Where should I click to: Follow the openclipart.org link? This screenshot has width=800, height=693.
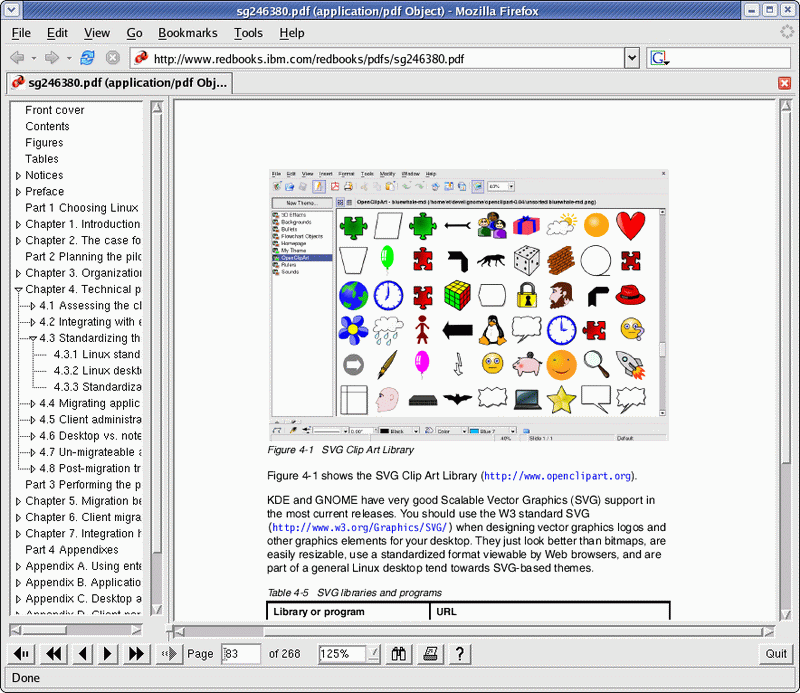[x=558, y=476]
